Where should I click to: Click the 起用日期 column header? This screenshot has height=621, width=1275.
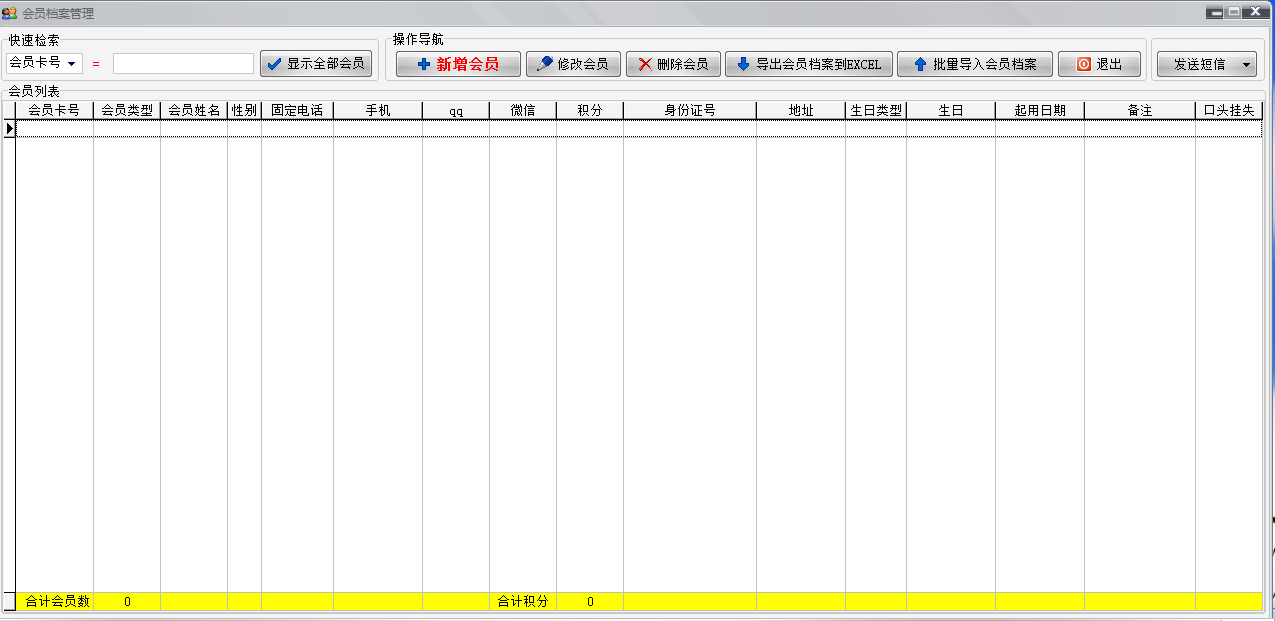pos(1040,110)
